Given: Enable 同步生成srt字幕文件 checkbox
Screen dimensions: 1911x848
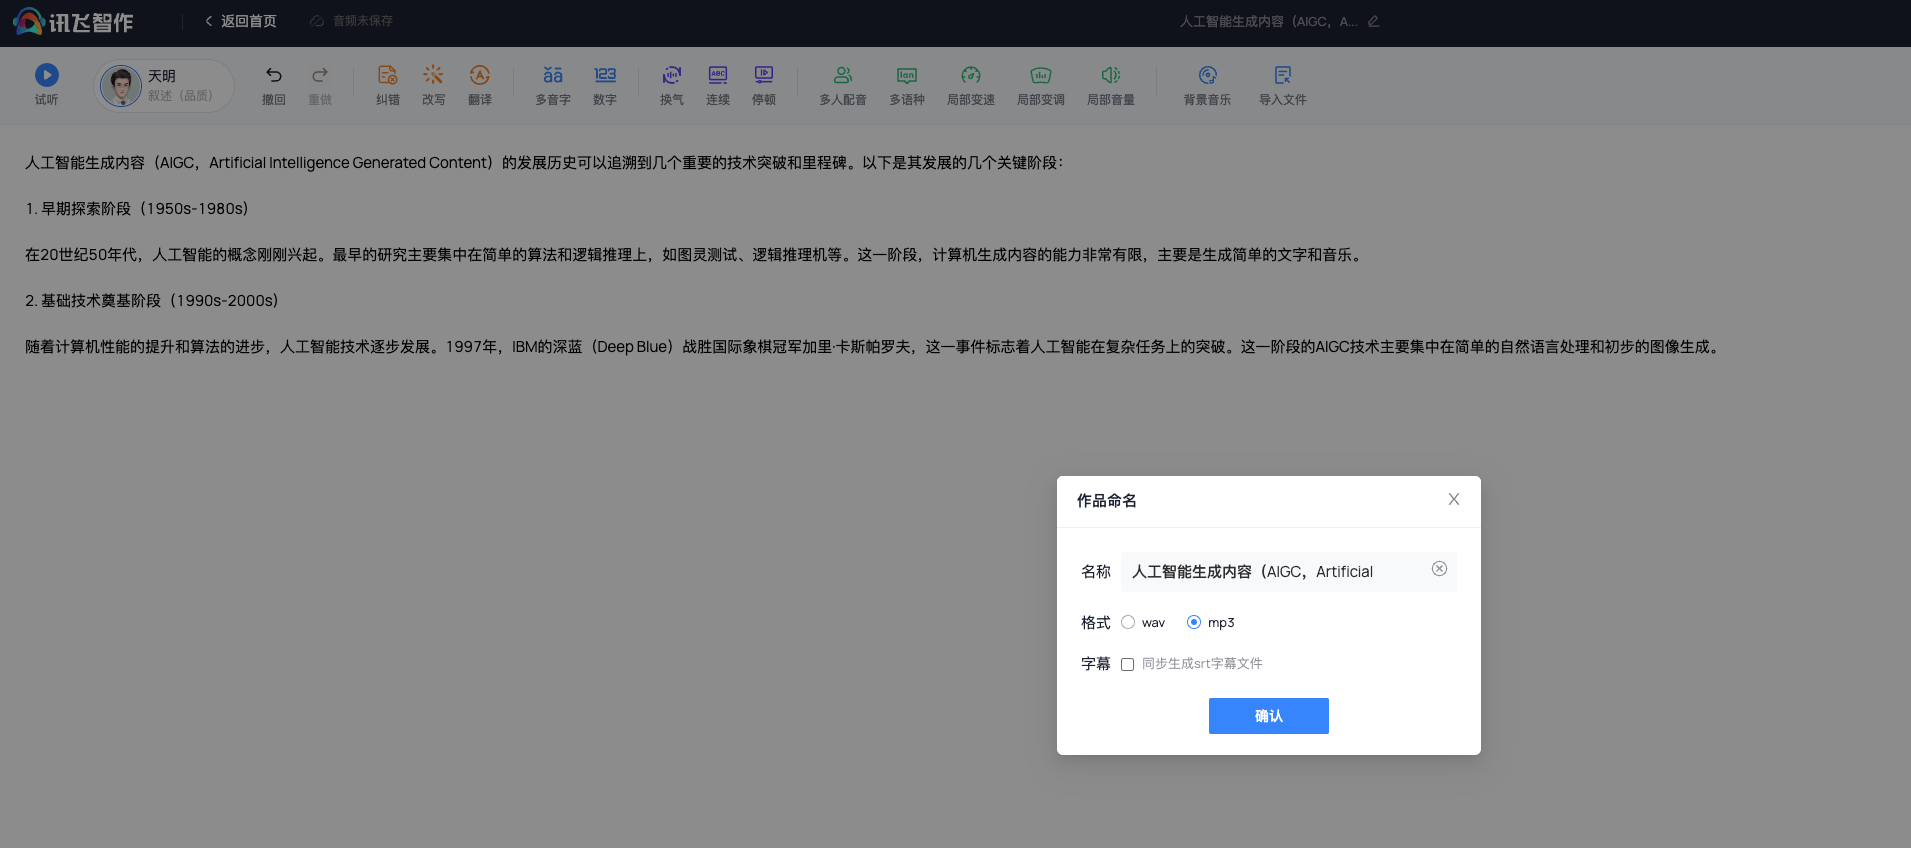Looking at the screenshot, I should (1127, 664).
